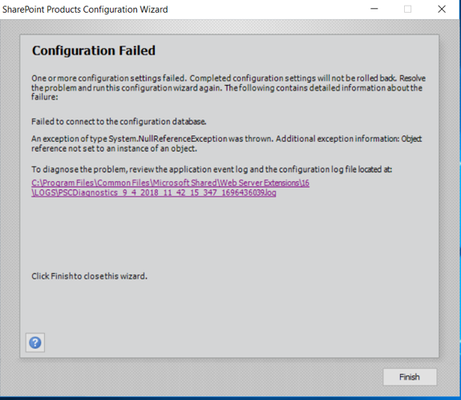
Task: Click the System.NullReferenceException error message line
Action: pyautogui.click(x=227, y=139)
